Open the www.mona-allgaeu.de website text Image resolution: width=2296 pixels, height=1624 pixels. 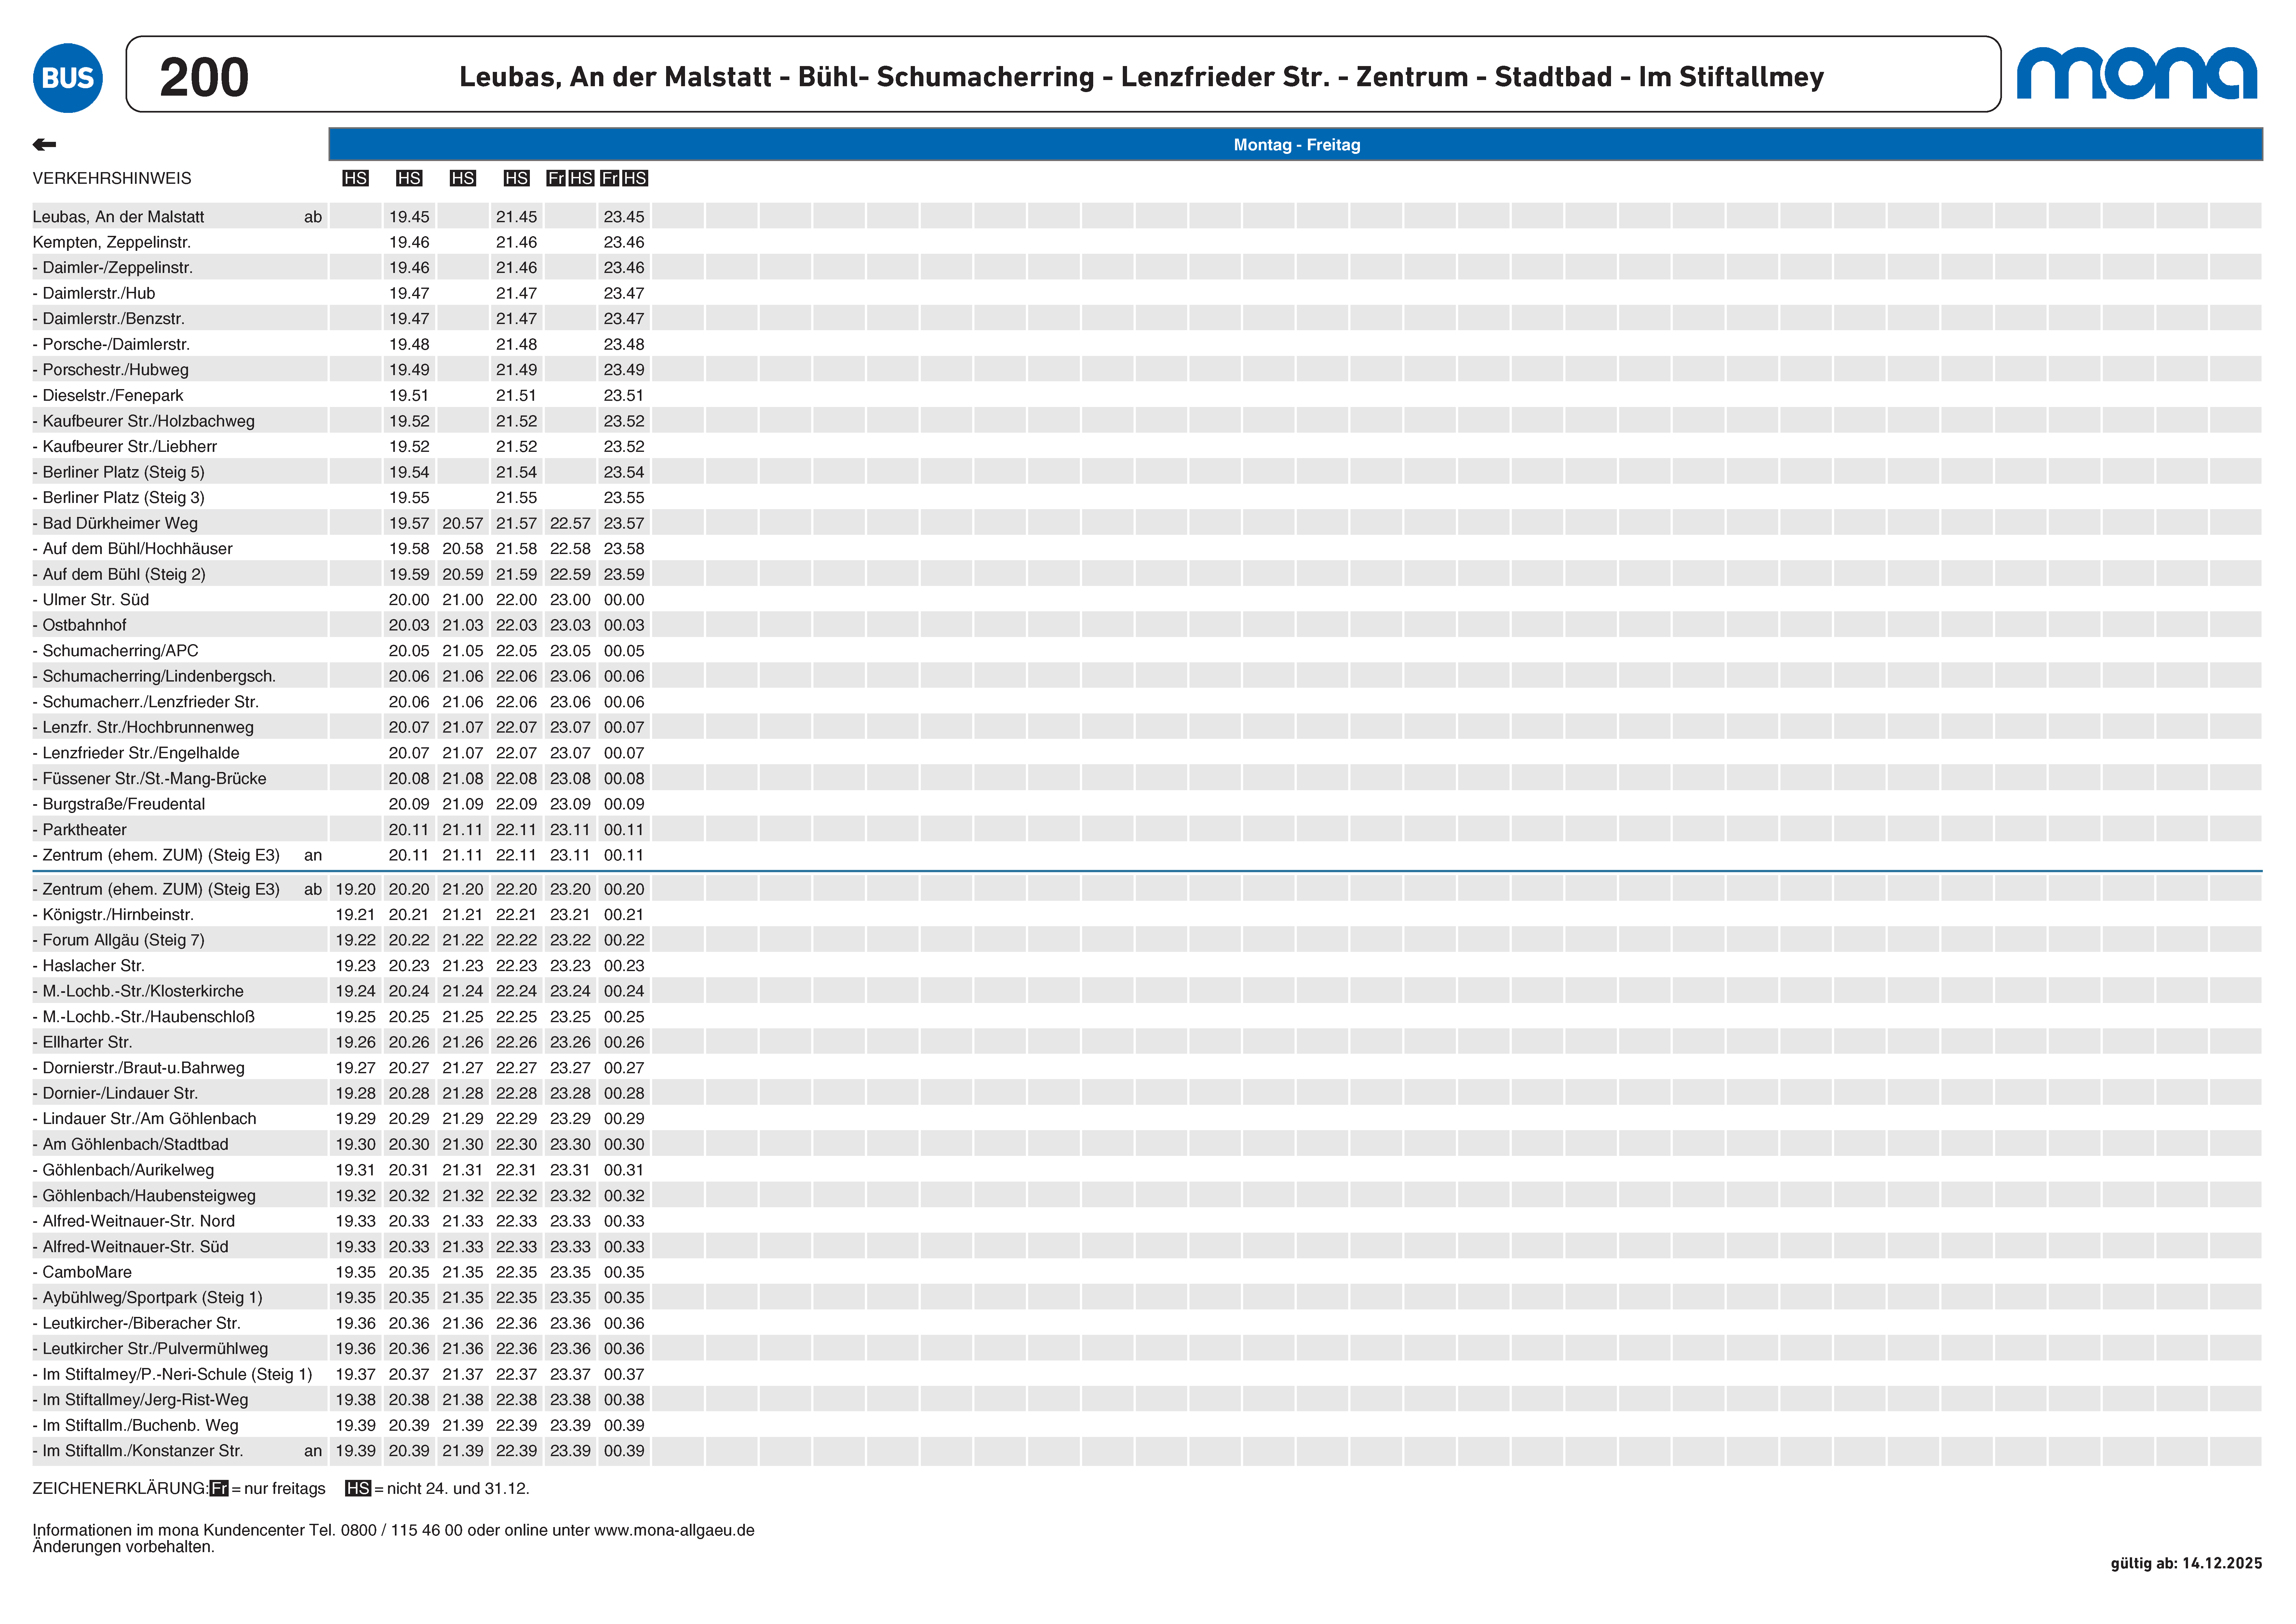click(674, 1530)
